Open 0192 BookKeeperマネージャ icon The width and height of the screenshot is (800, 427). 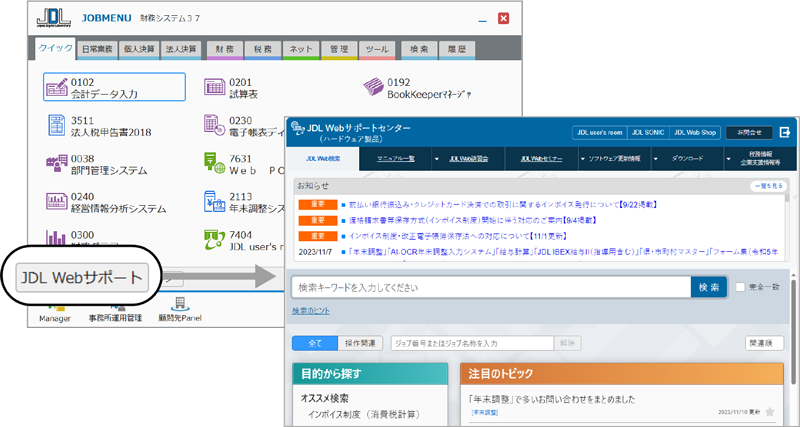click(374, 88)
